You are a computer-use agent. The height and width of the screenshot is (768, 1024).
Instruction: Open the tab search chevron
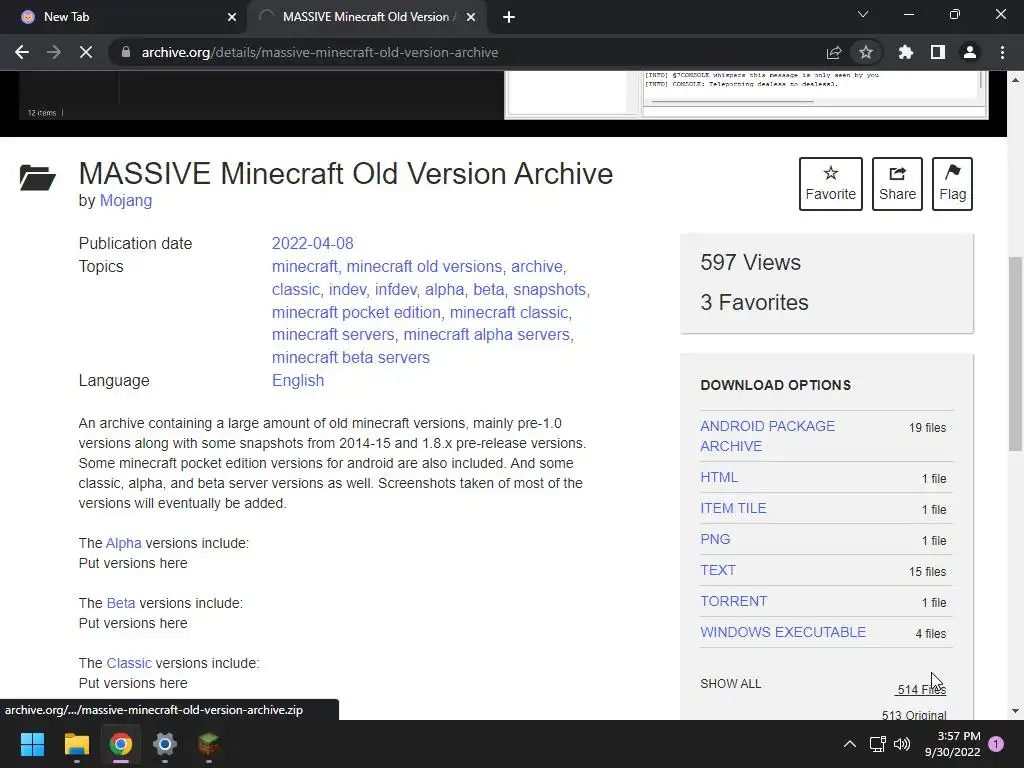(863, 14)
